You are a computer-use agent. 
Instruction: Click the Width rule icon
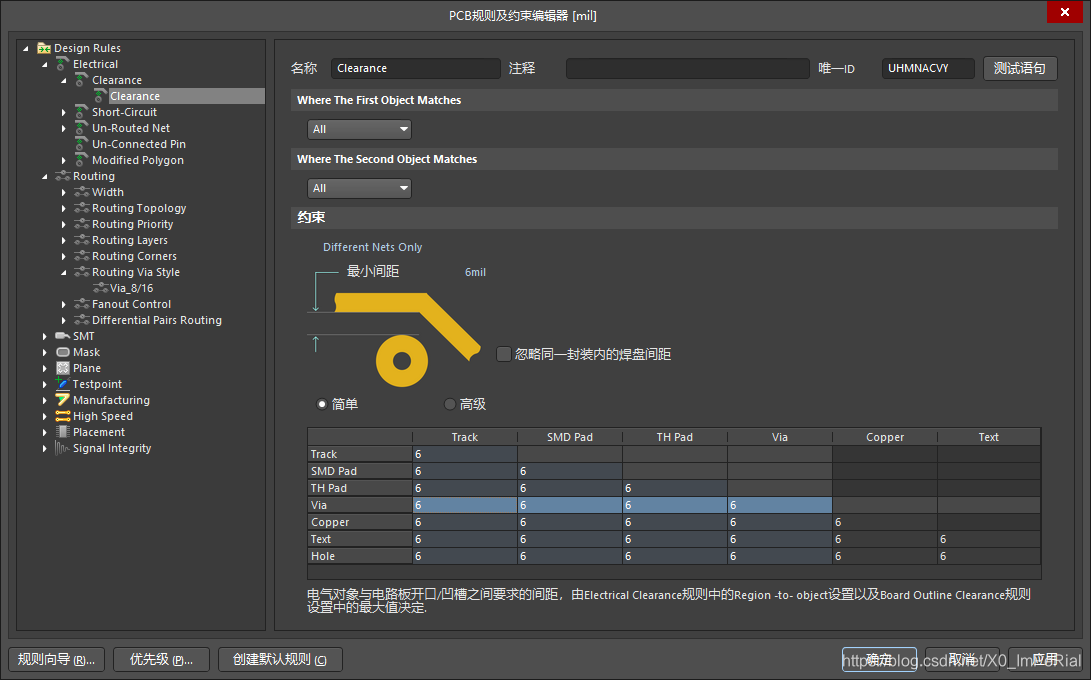(x=81, y=192)
